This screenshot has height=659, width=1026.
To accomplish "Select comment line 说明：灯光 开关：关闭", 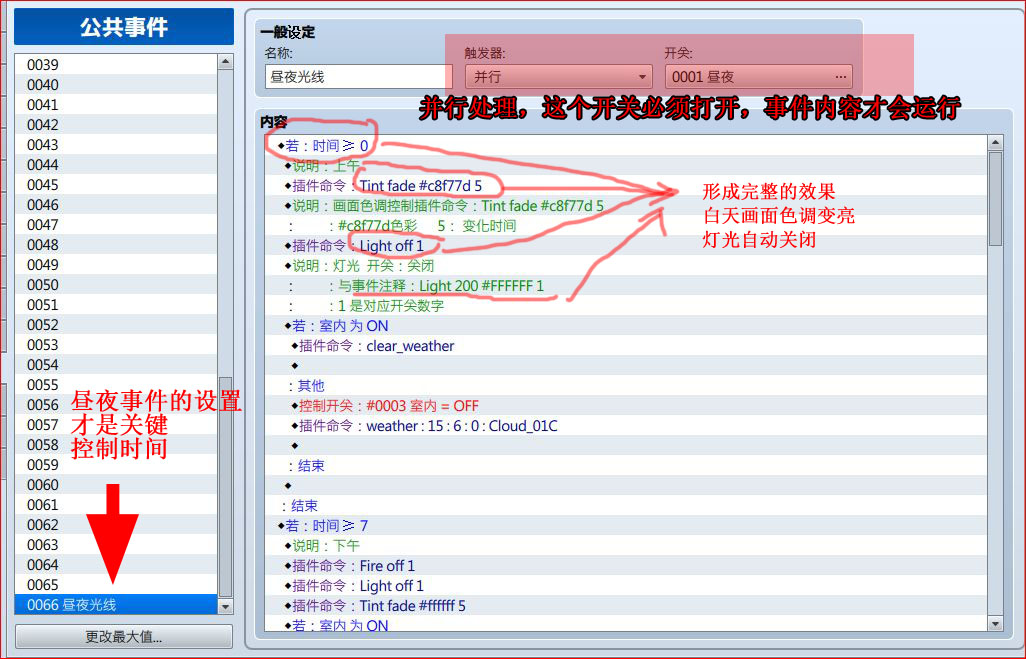I will click(x=626, y=266).
